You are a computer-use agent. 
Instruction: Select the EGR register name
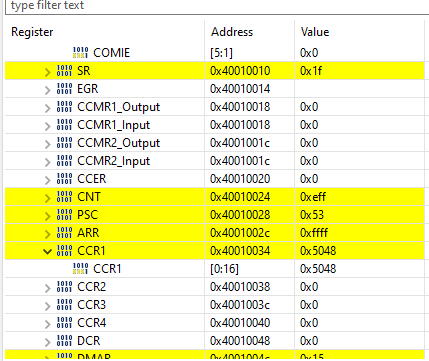point(88,89)
